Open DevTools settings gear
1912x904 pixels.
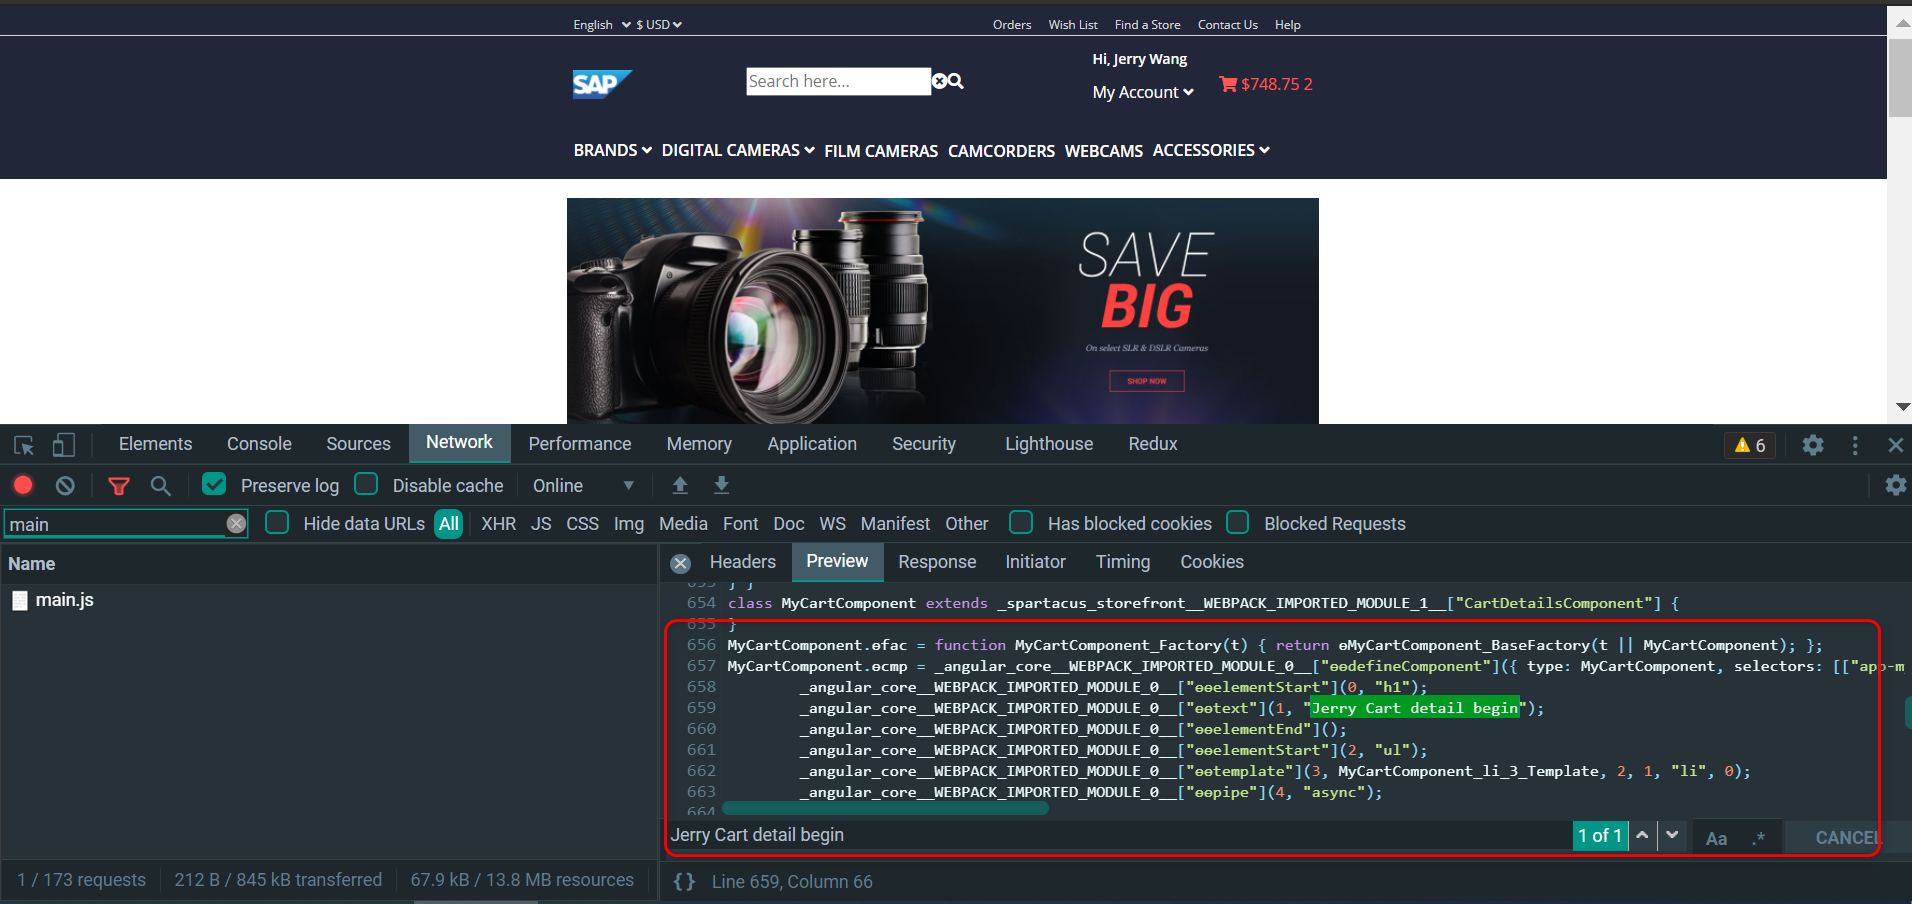pyautogui.click(x=1813, y=445)
